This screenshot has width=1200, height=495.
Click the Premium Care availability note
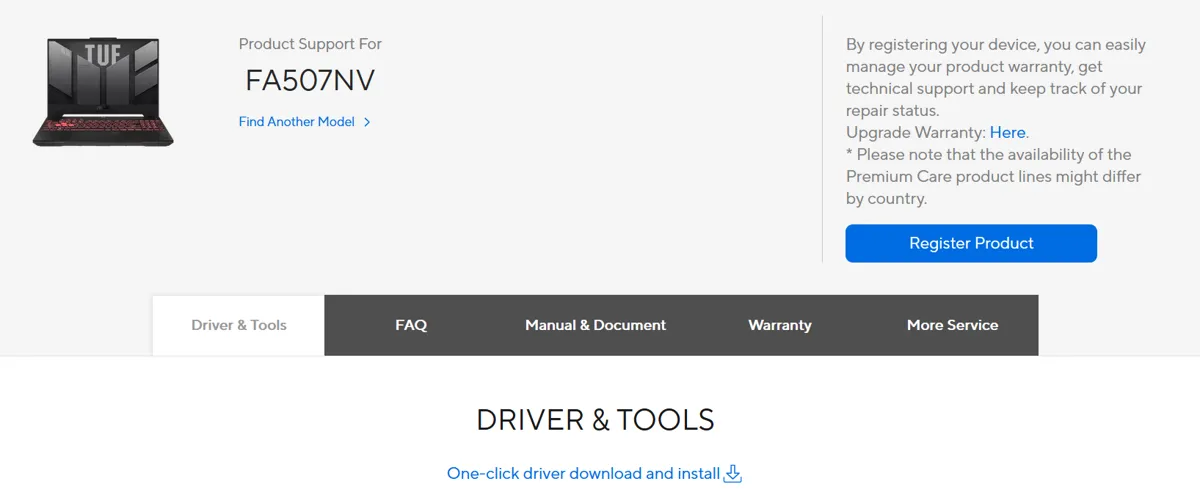pyautogui.click(x=993, y=177)
